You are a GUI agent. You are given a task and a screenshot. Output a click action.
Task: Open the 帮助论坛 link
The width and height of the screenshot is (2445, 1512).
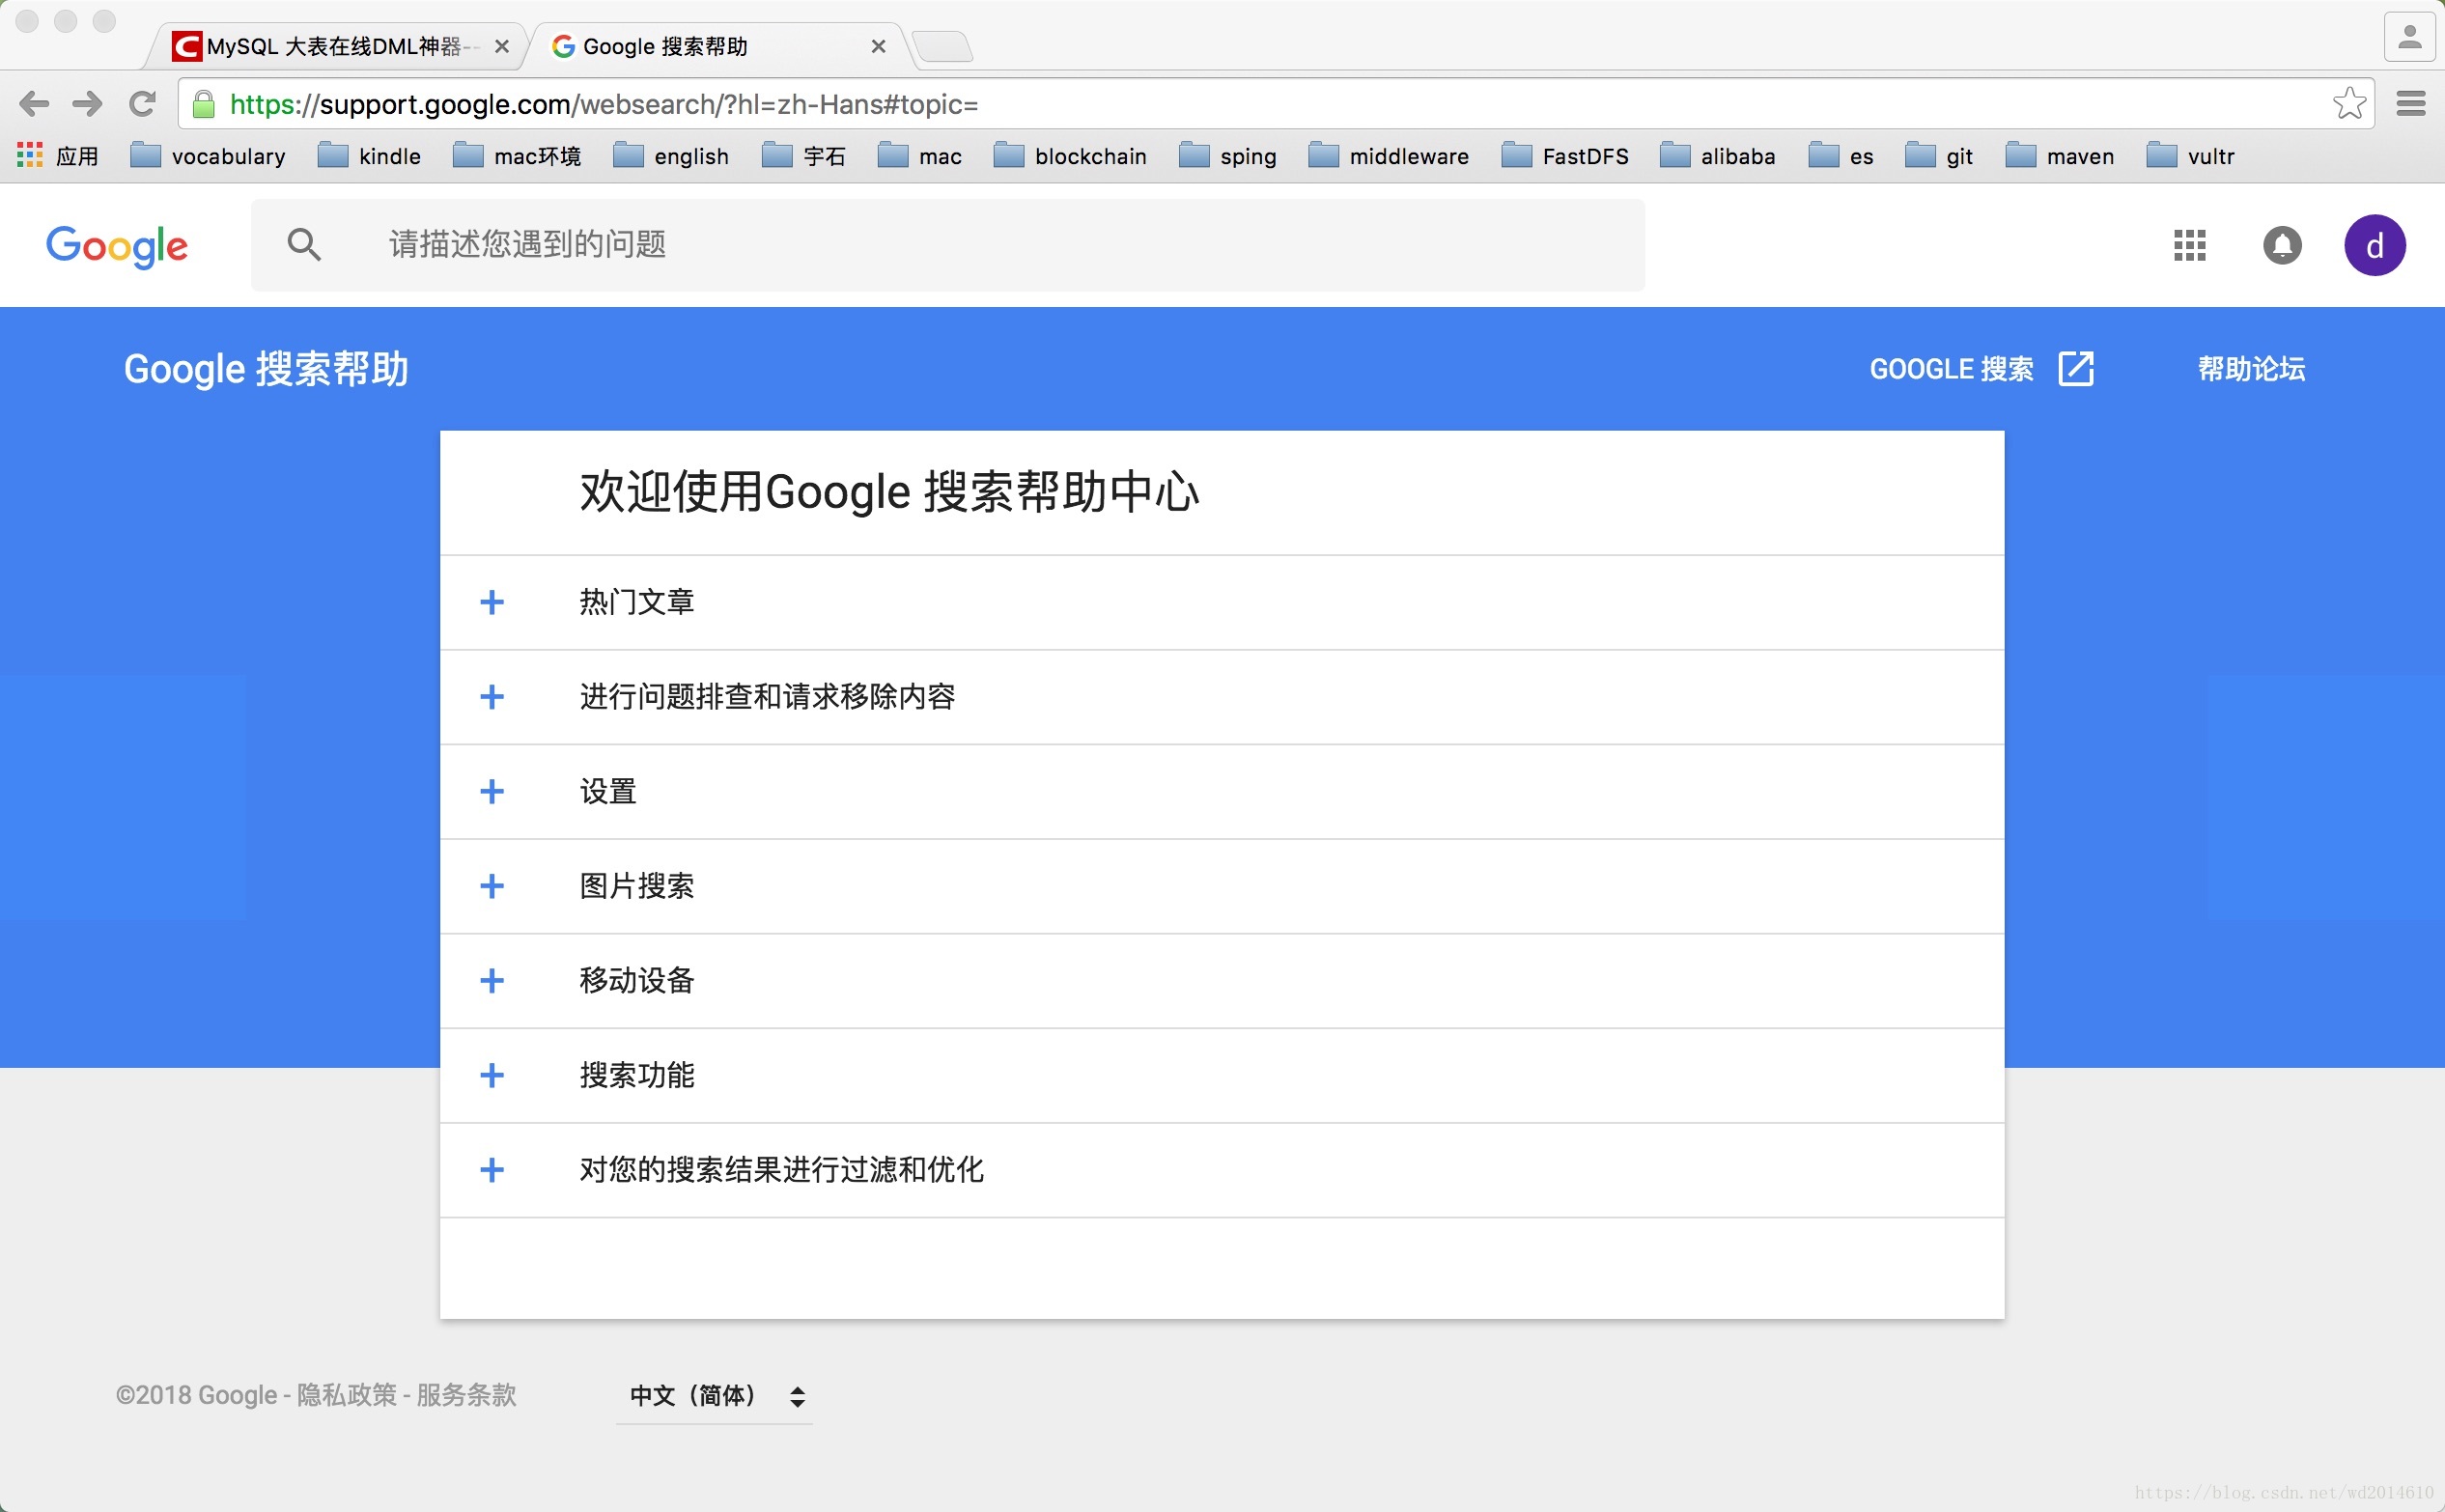[2251, 368]
